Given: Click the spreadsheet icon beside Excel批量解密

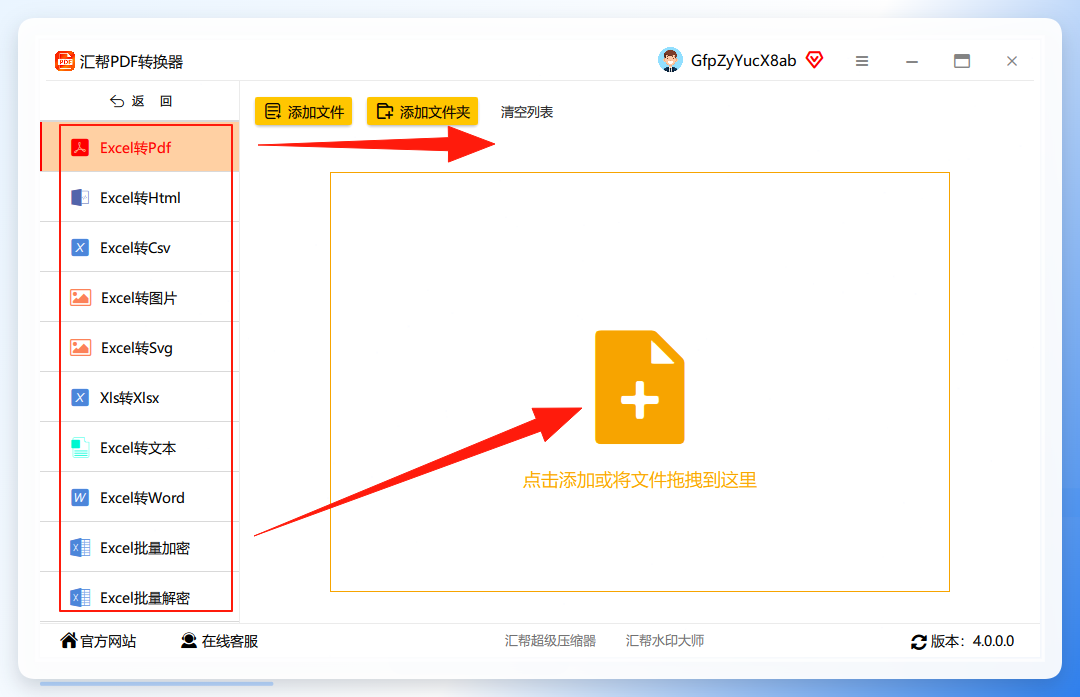Looking at the screenshot, I should coord(80,597).
